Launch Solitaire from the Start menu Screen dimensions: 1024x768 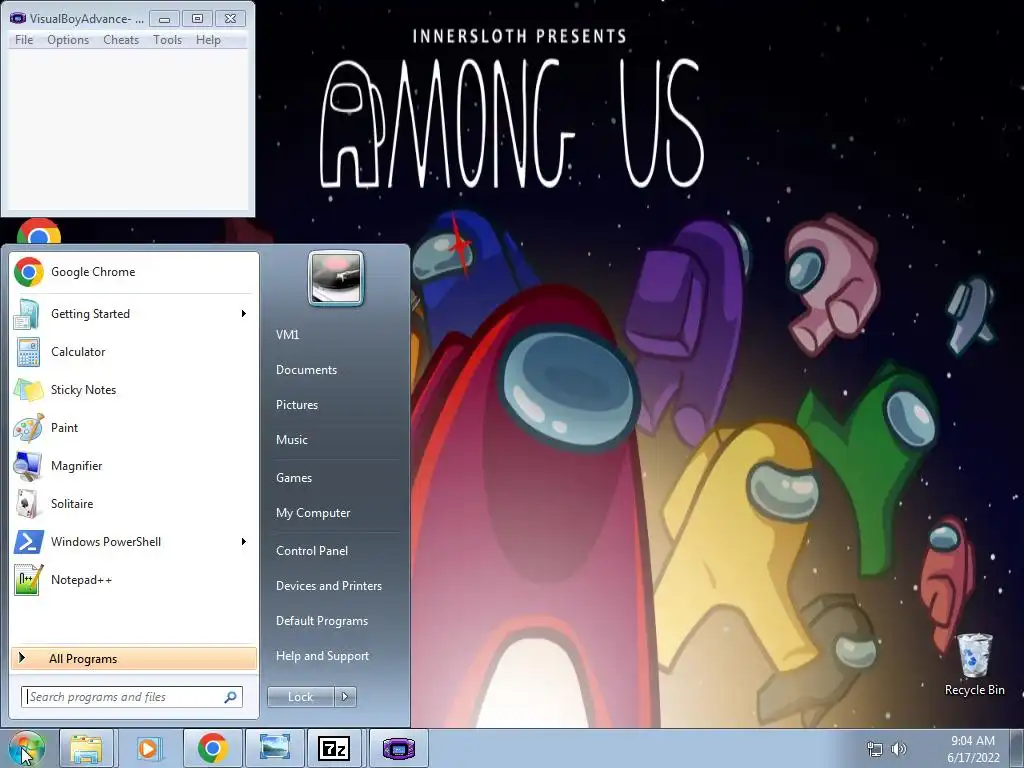(x=134, y=504)
